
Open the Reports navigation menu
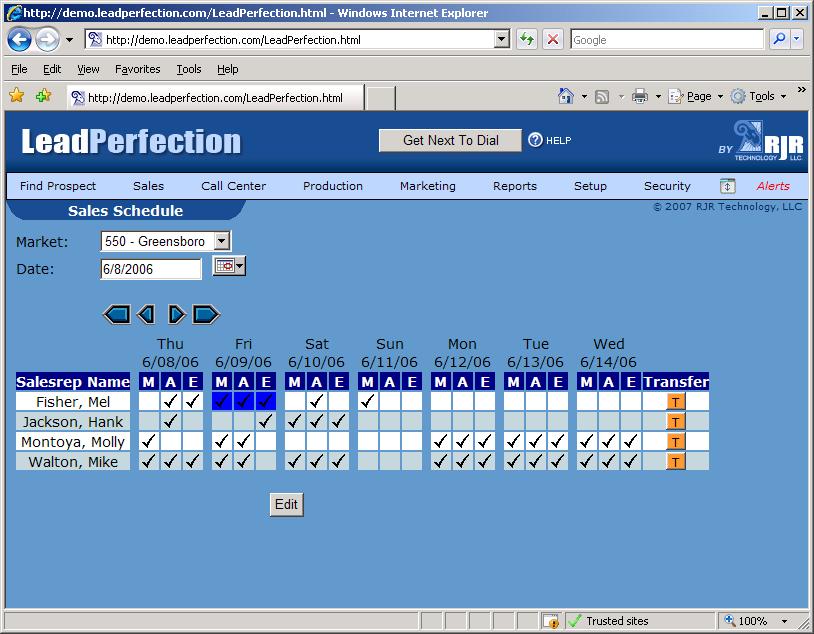tap(515, 186)
